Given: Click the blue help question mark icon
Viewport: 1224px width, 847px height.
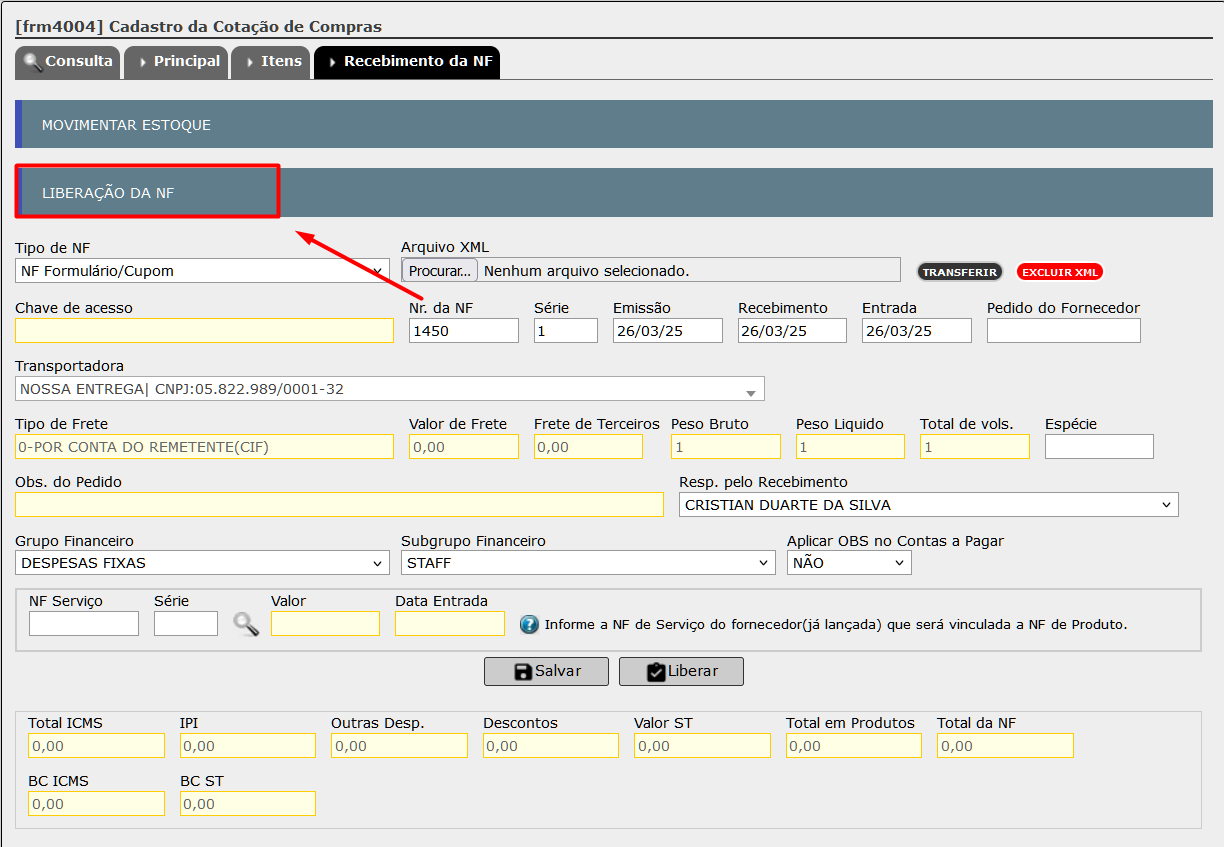Looking at the screenshot, I should 529,625.
